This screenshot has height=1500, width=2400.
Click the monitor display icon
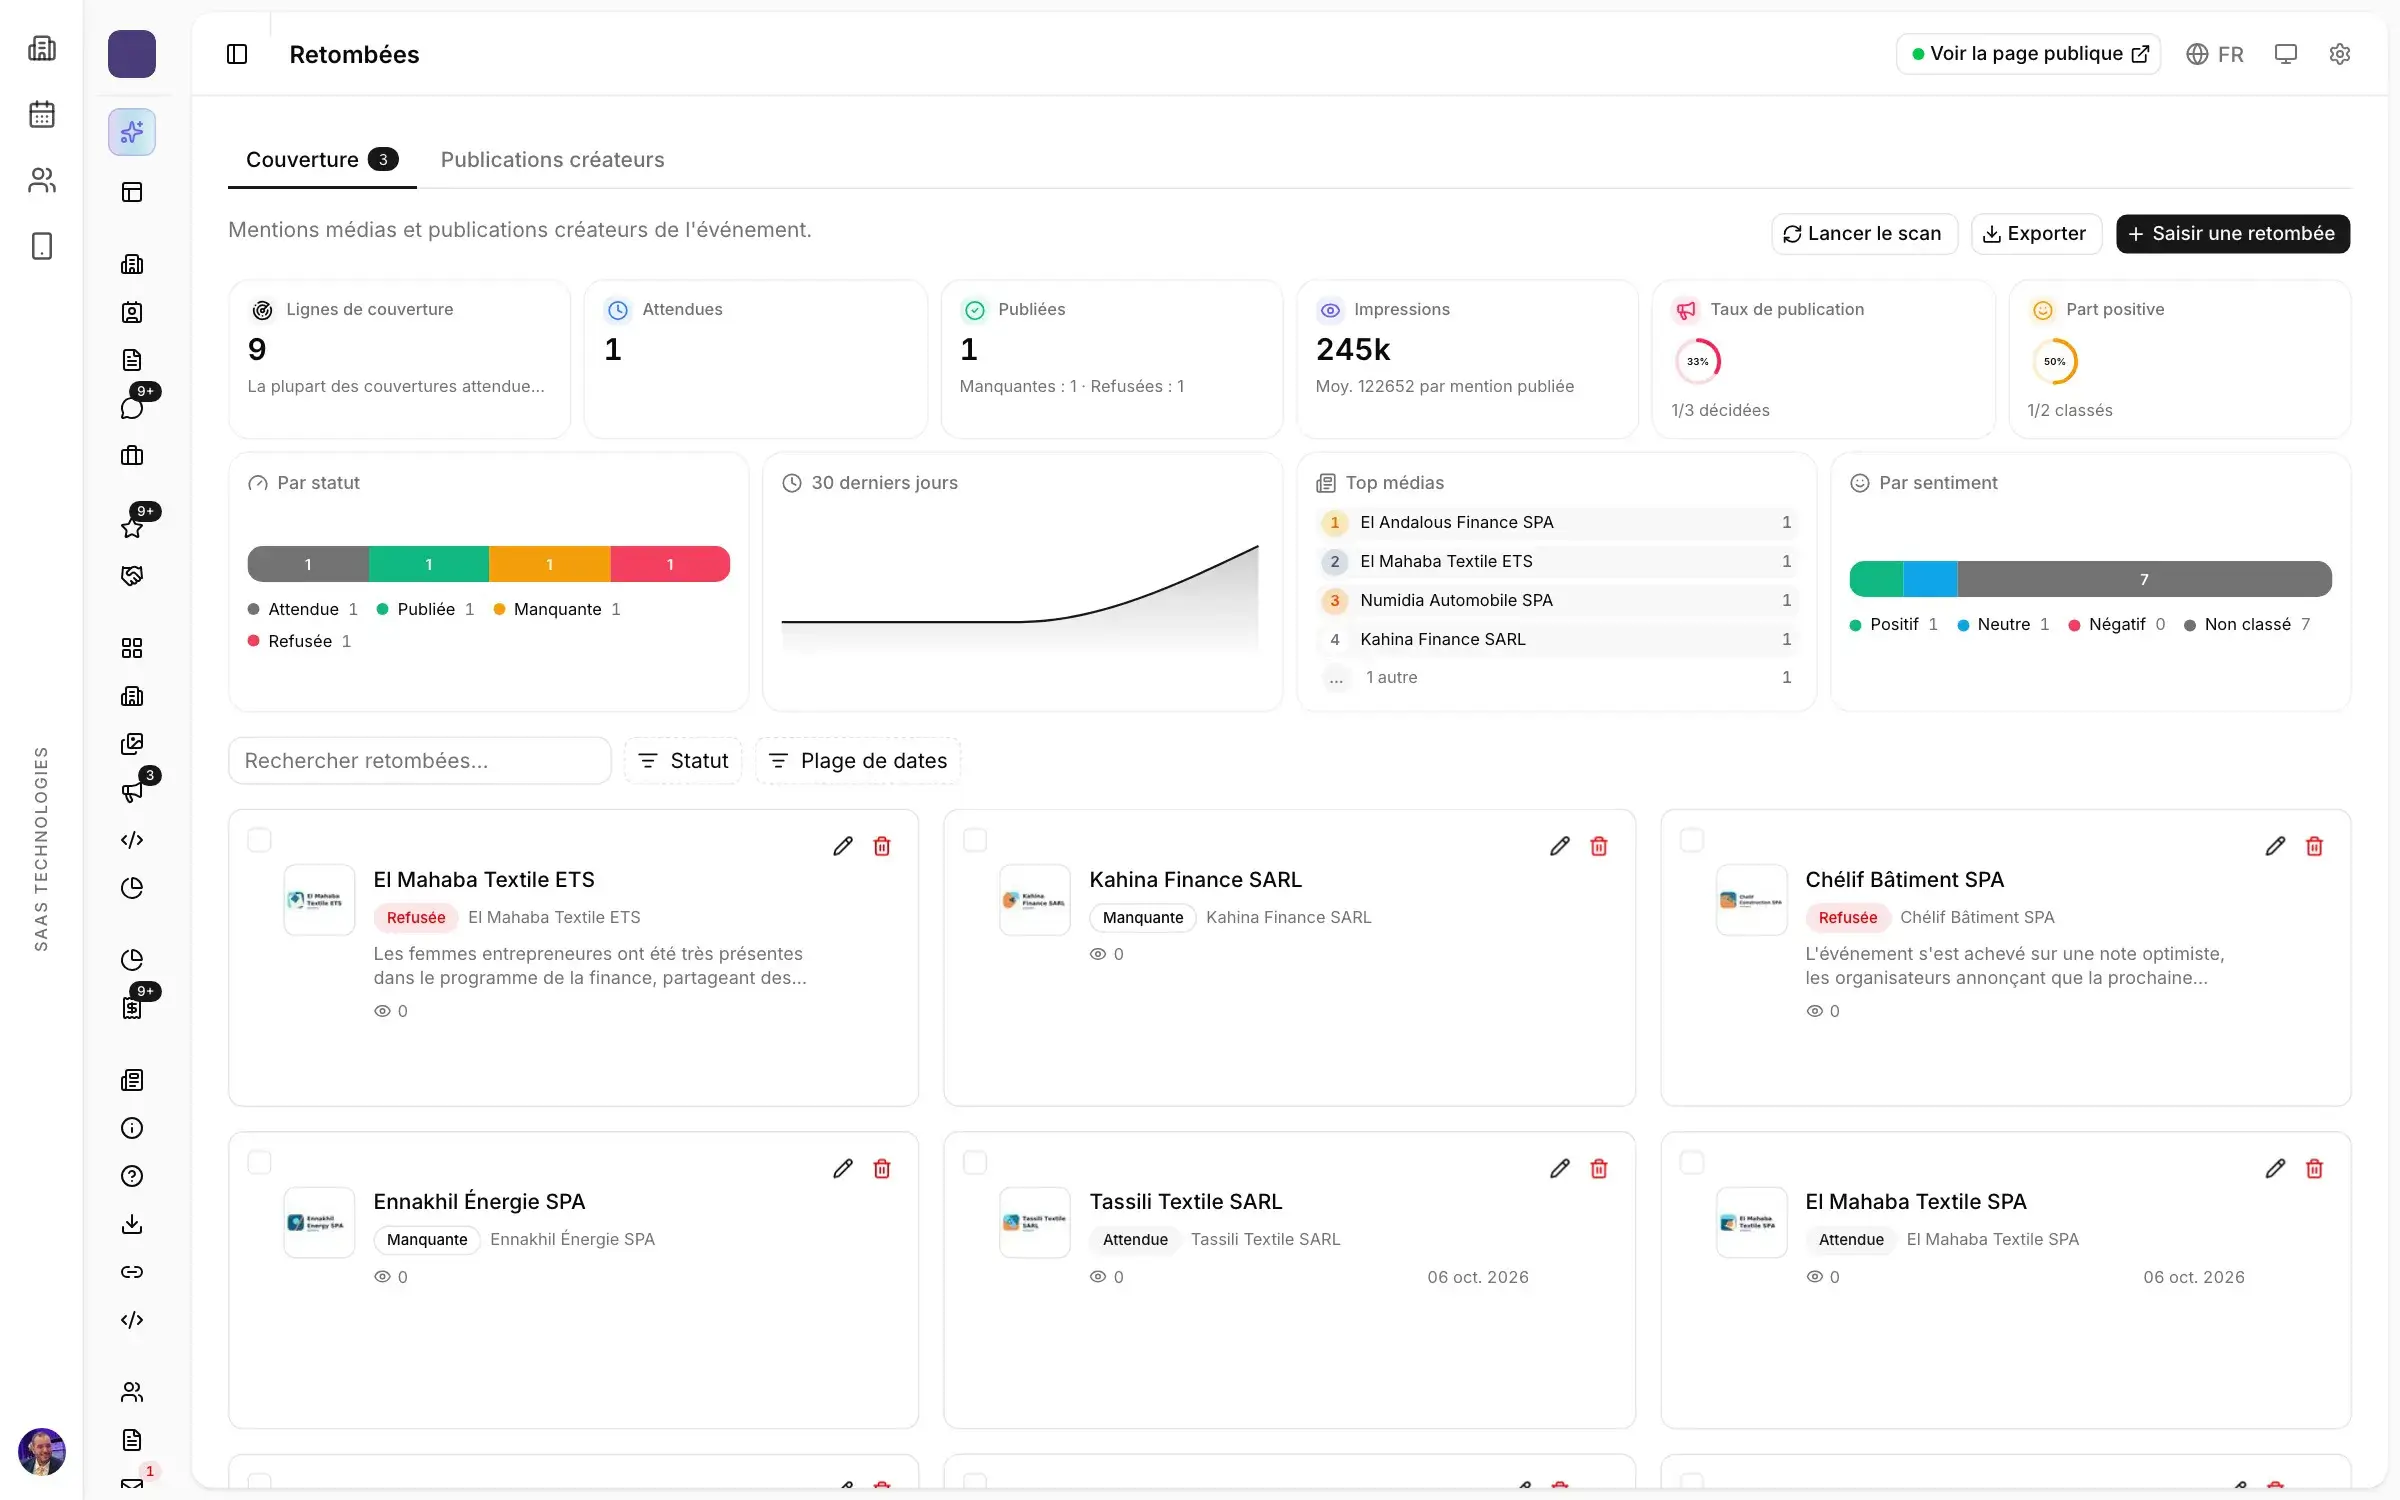point(2285,54)
